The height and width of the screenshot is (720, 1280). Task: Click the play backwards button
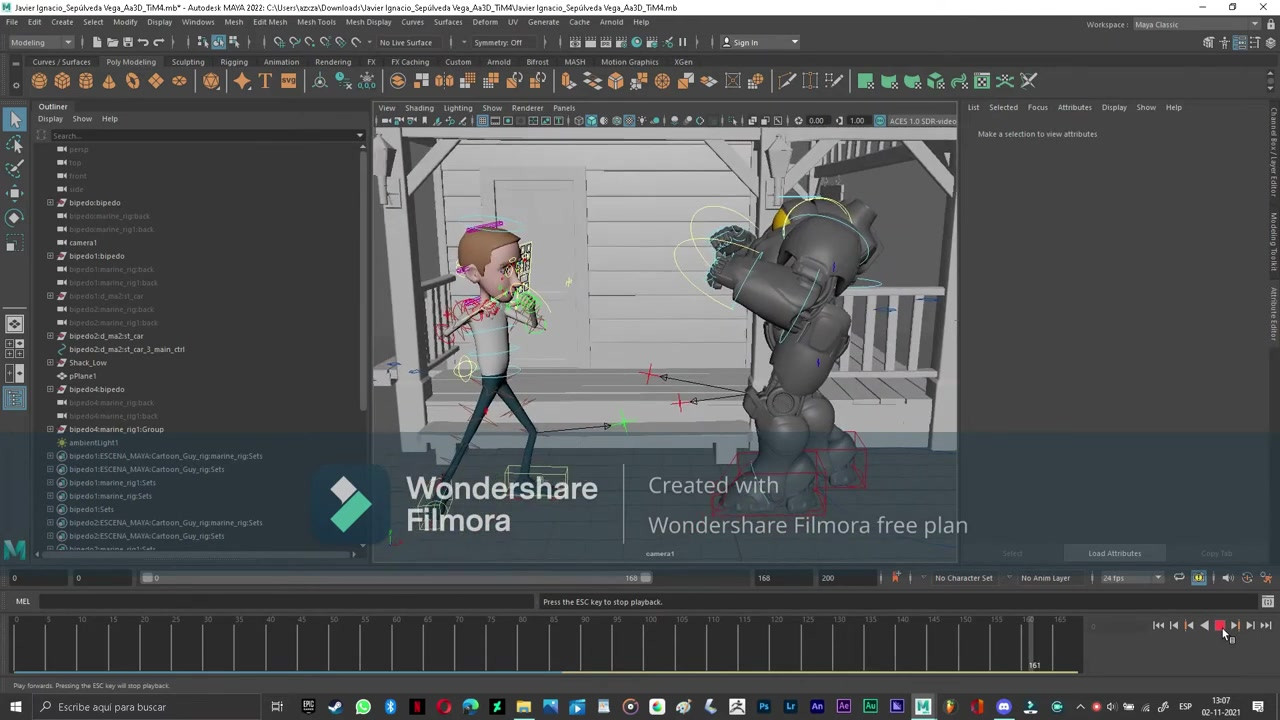coord(1204,625)
